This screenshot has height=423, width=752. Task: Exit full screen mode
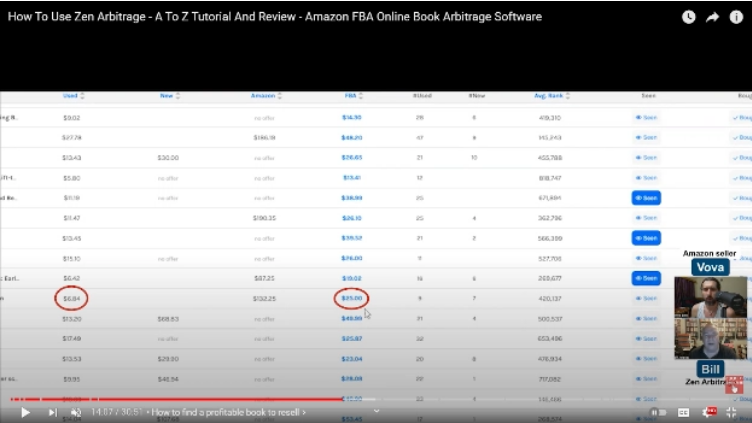(731, 412)
